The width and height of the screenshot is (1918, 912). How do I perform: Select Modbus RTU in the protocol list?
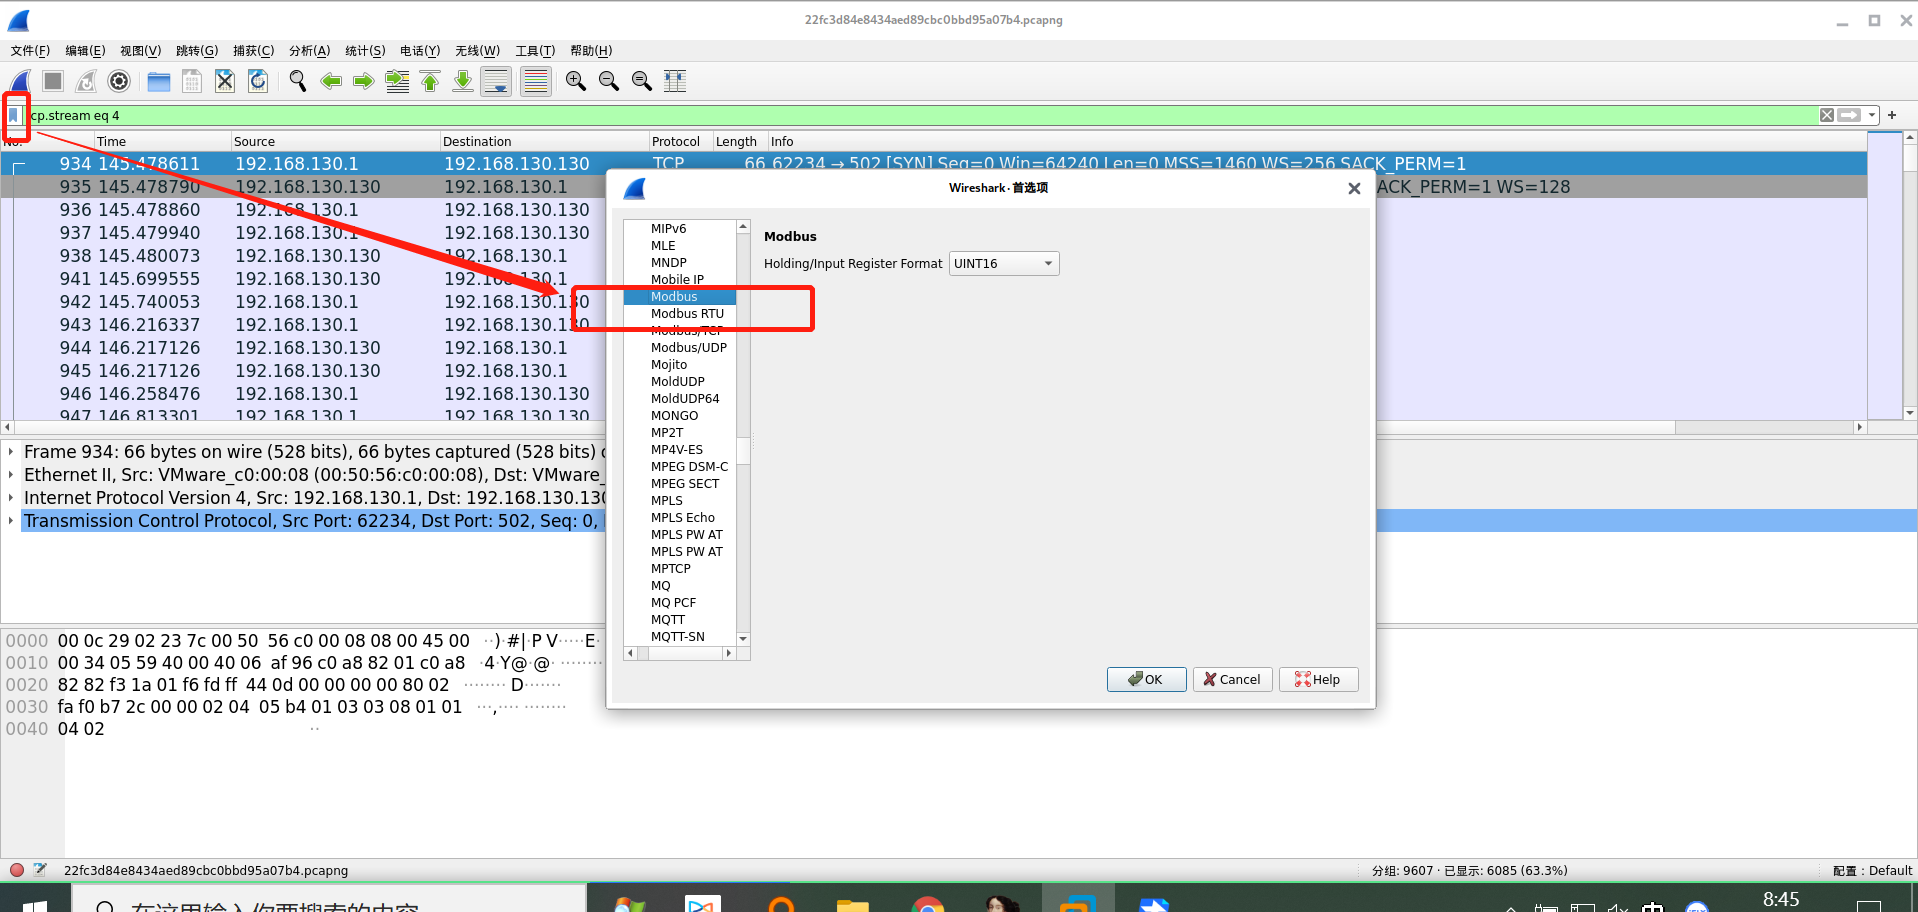687,313
